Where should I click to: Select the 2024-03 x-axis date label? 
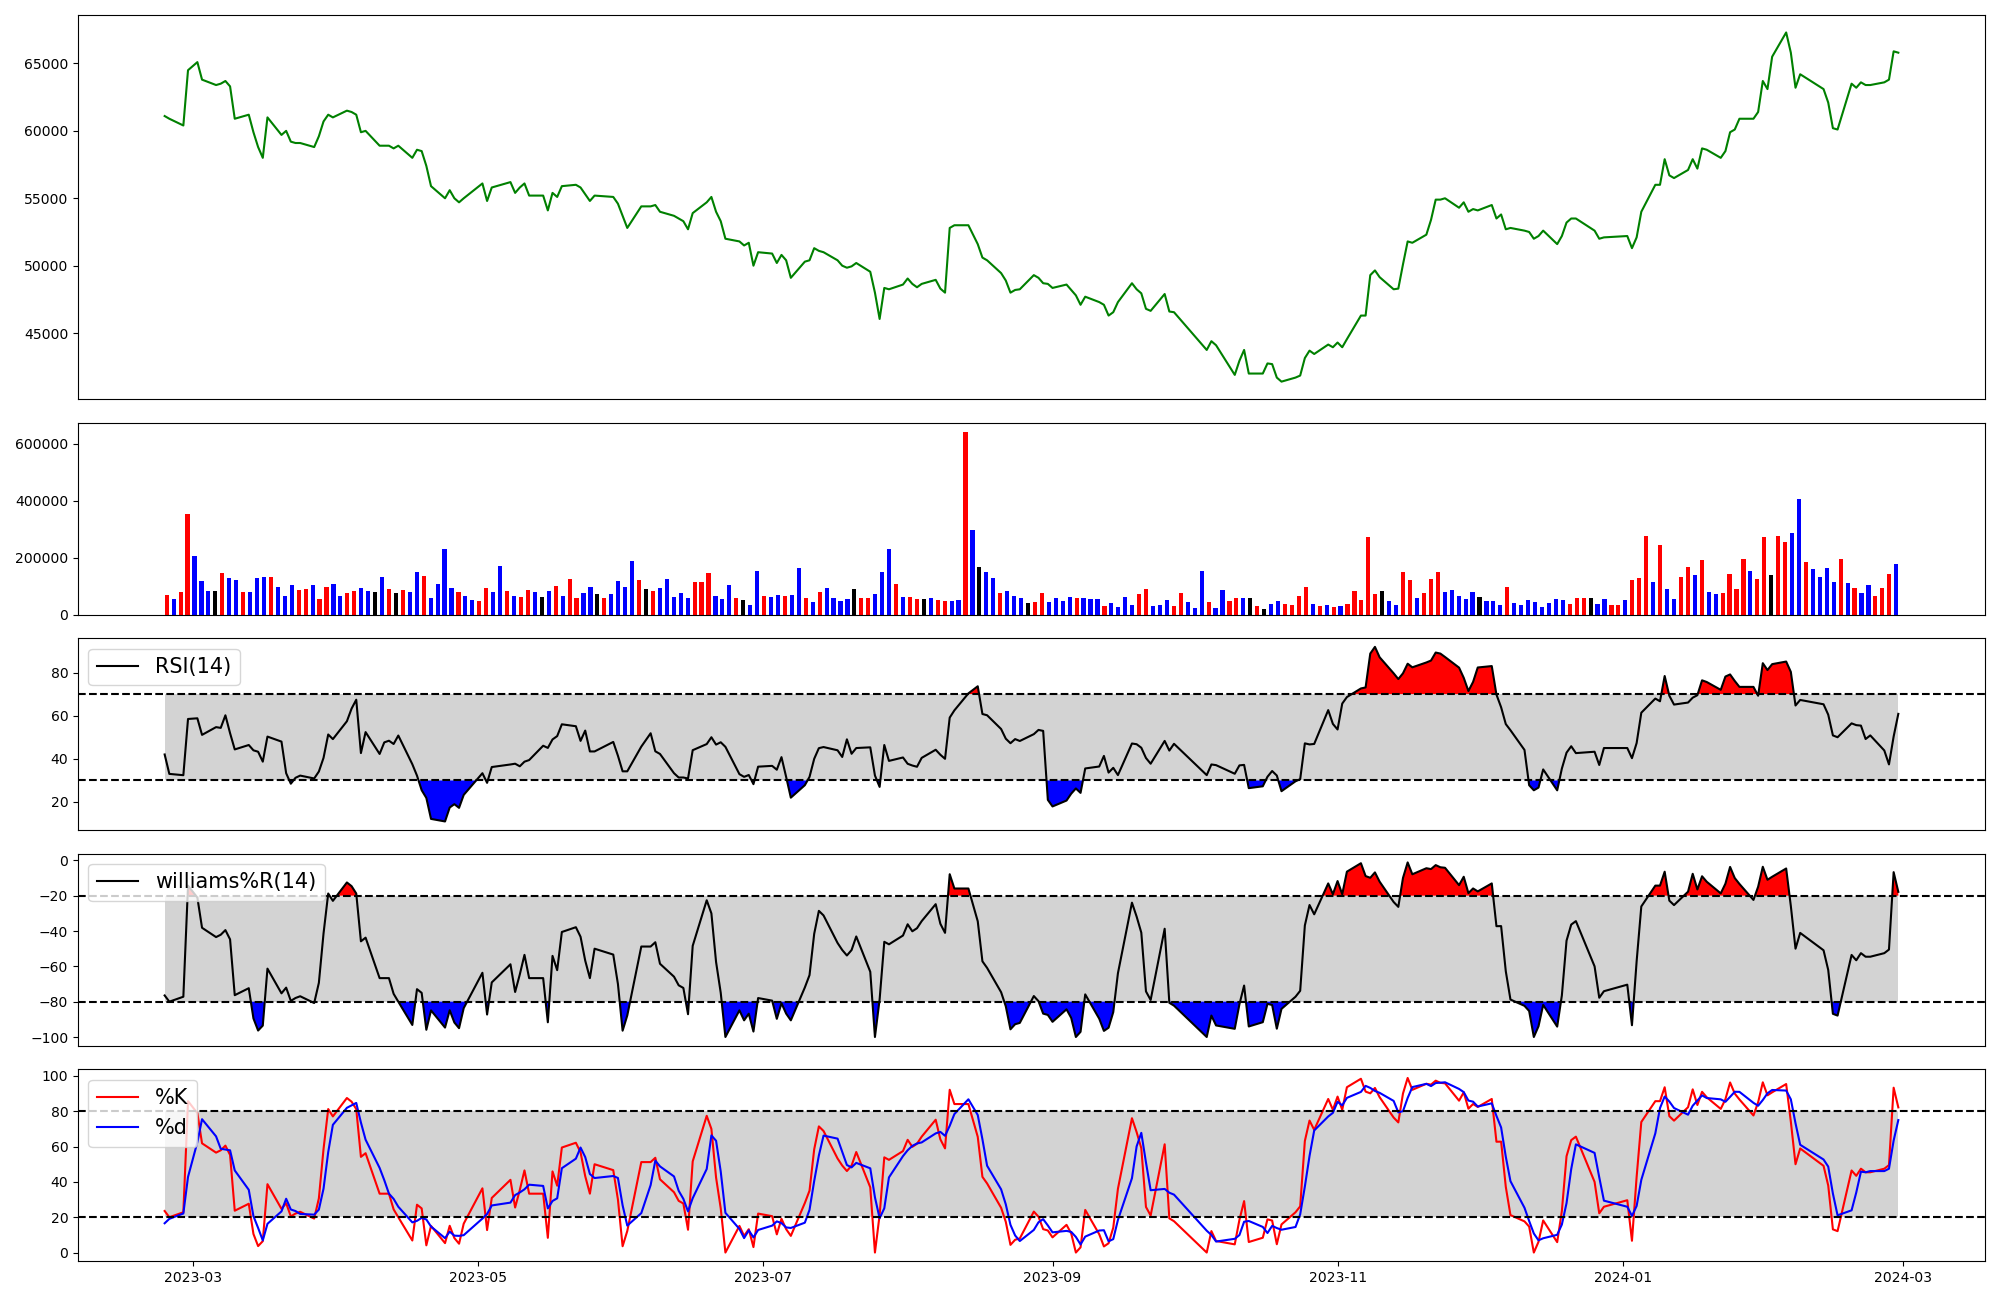tap(1902, 1277)
